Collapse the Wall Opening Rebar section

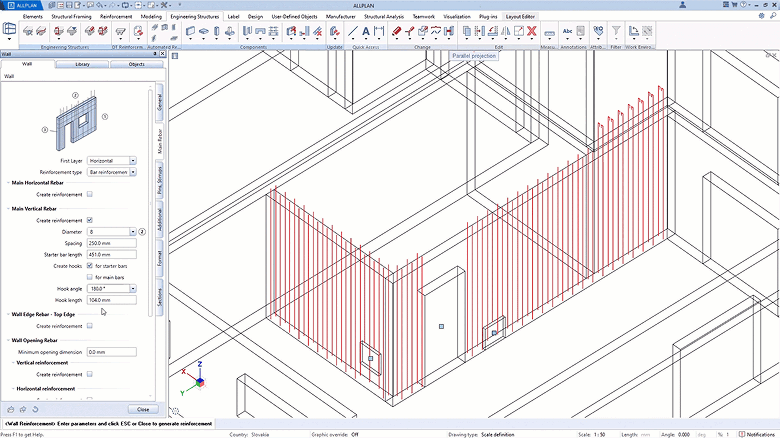[x=8, y=340]
